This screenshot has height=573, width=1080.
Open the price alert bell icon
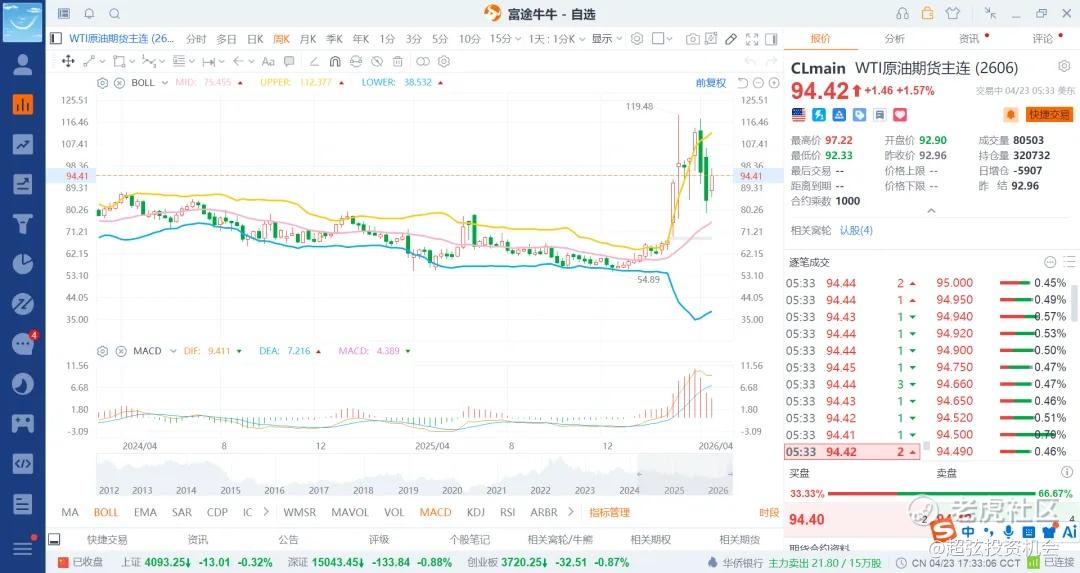click(1011, 114)
